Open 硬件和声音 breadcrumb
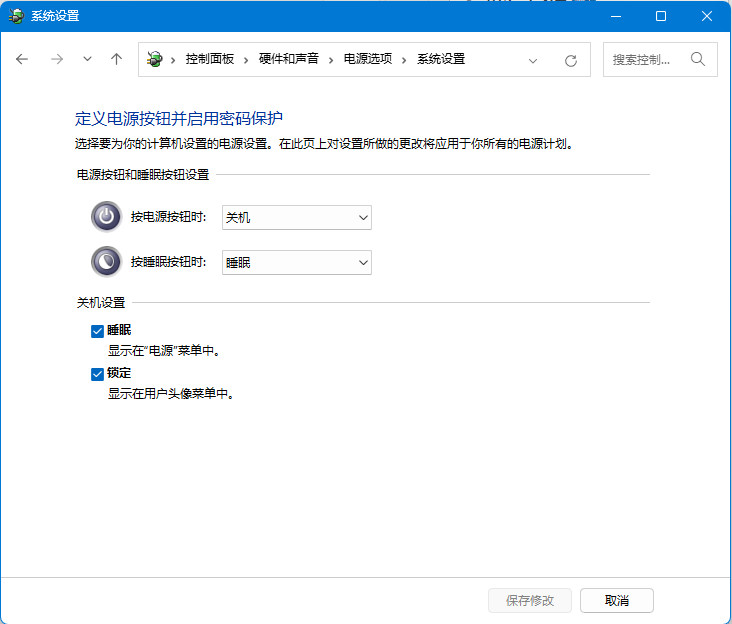 289,59
